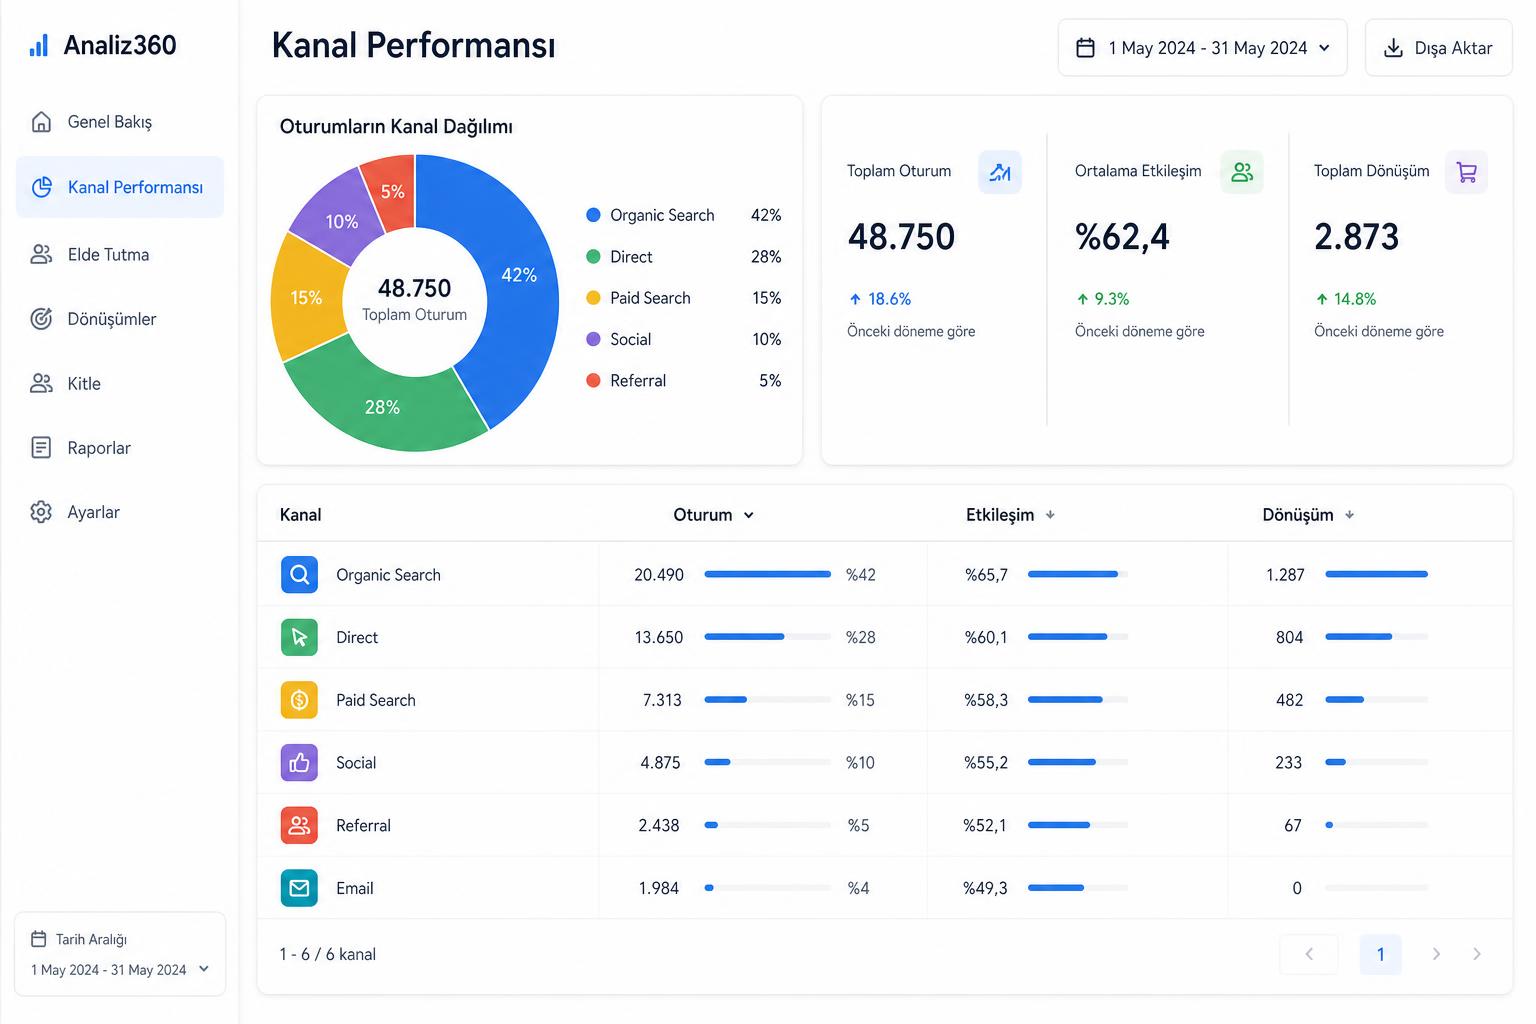
Task: Click the Kitle people icon
Action: pos(41,383)
